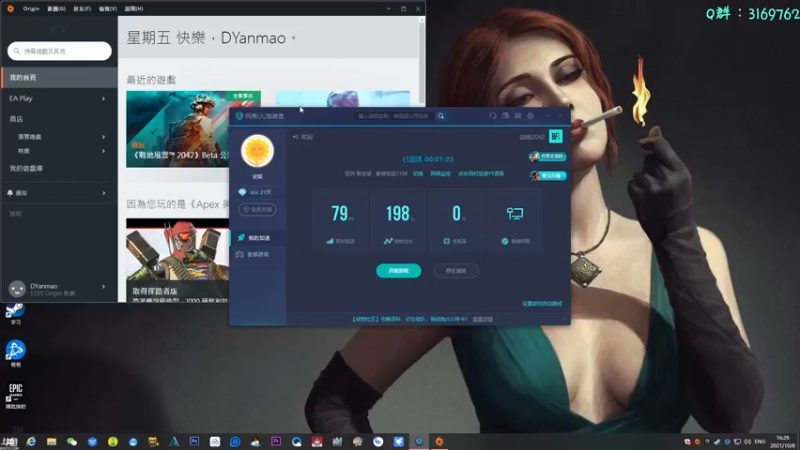This screenshot has width=800, height=450.
Task: Click 查看详情 link in bottom banner
Action: (483, 319)
